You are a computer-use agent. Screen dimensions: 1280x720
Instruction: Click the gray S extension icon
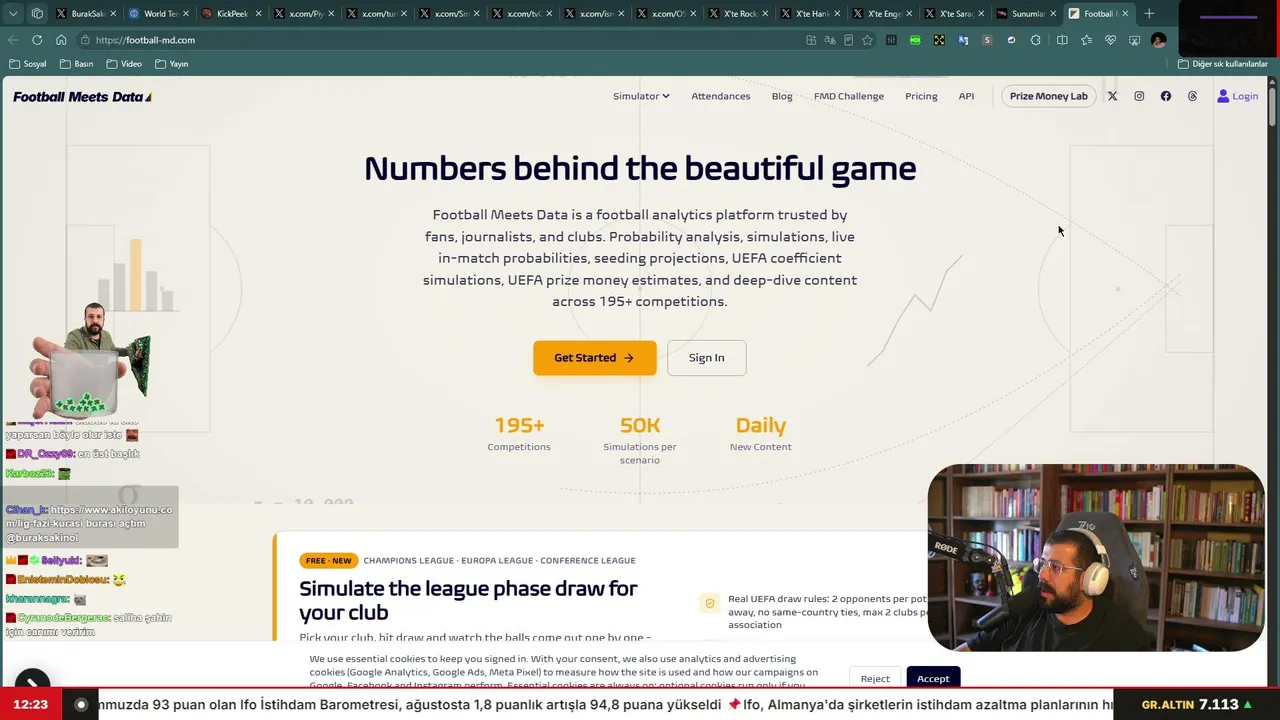tap(987, 40)
